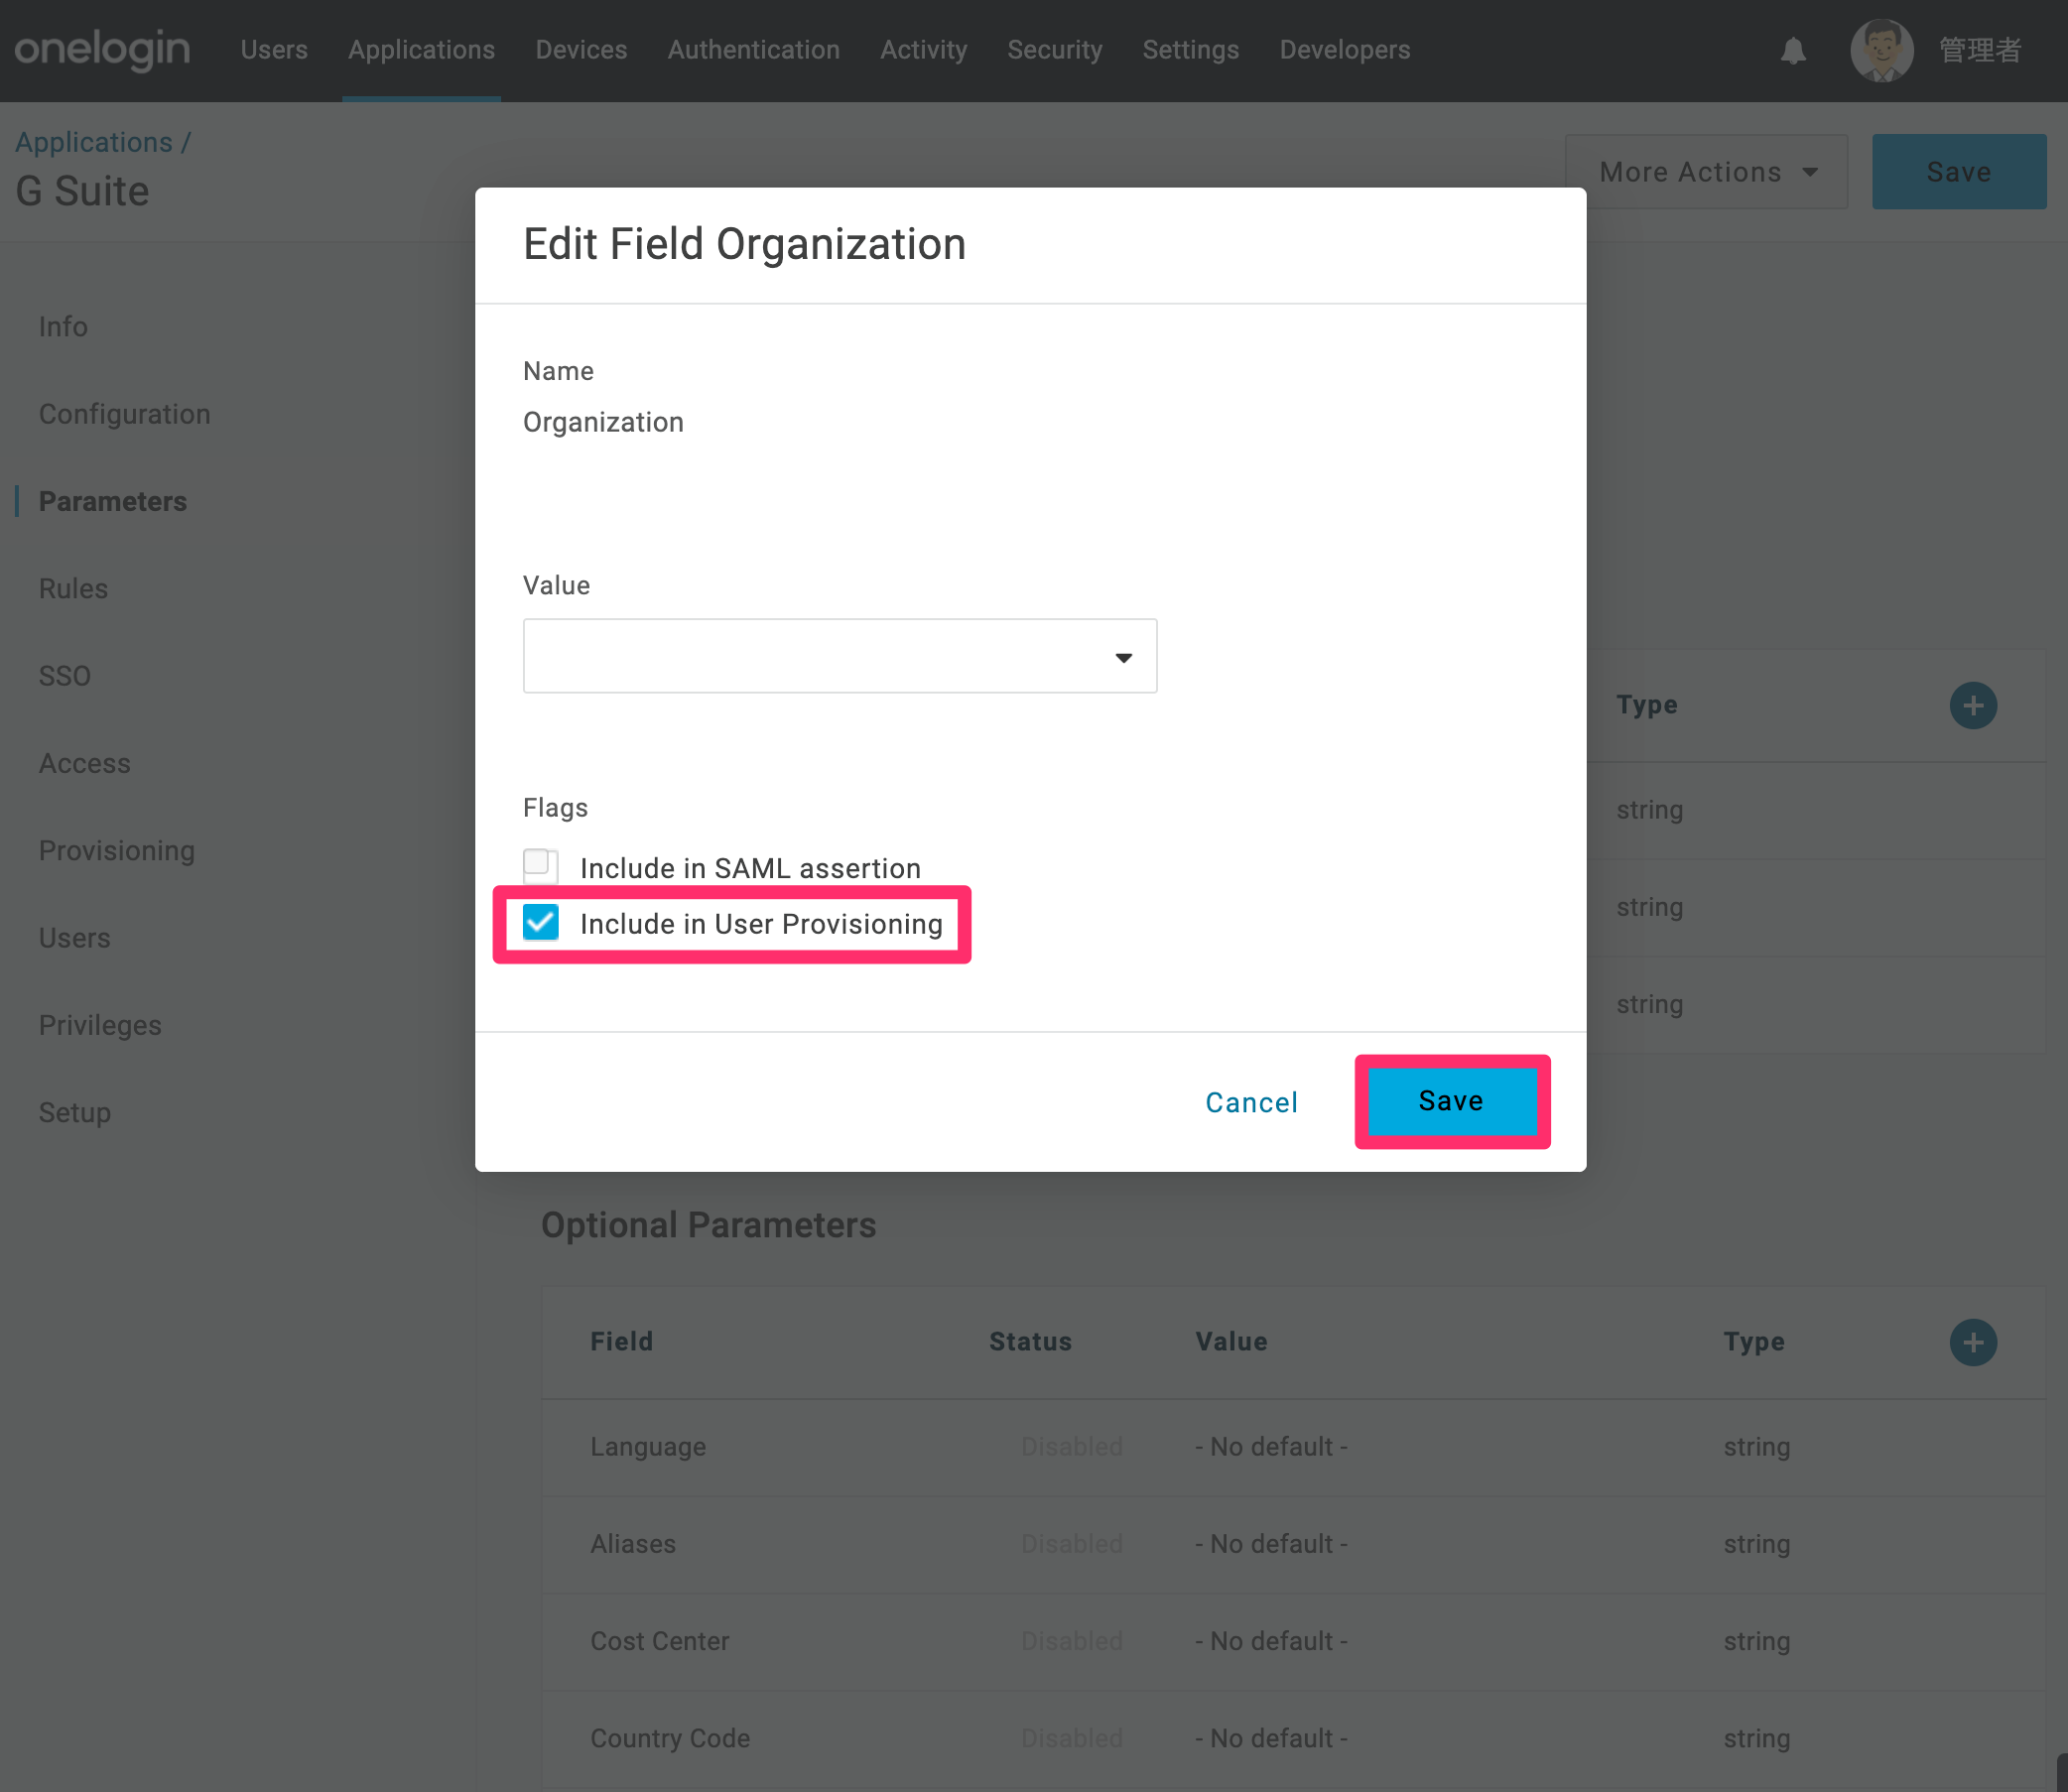Click the admin user avatar

(x=1881, y=50)
